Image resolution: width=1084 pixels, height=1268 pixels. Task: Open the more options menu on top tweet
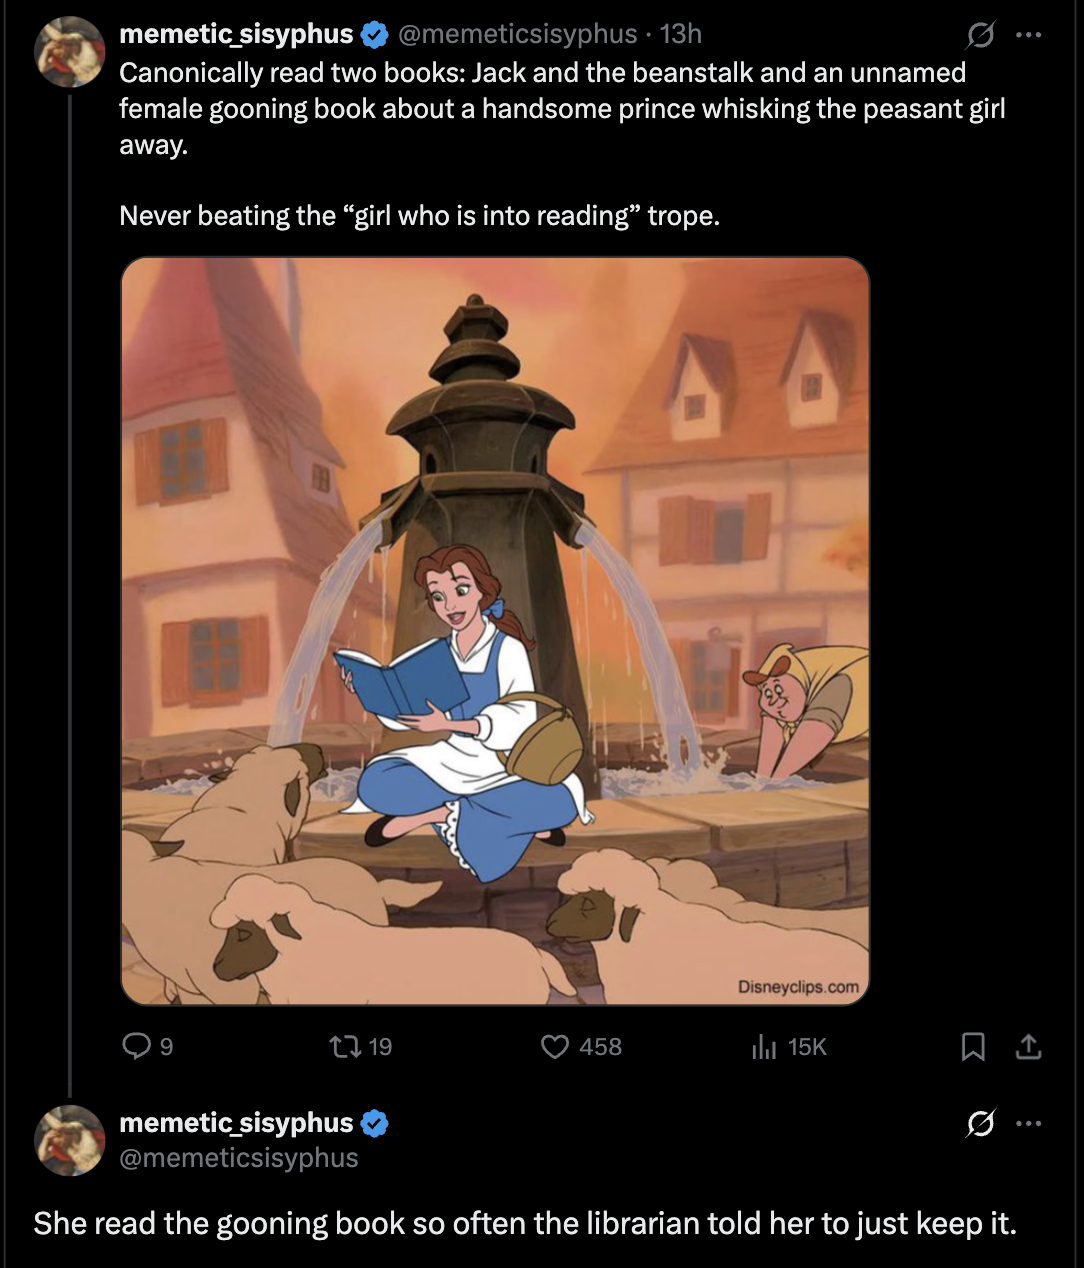[x=1028, y=35]
